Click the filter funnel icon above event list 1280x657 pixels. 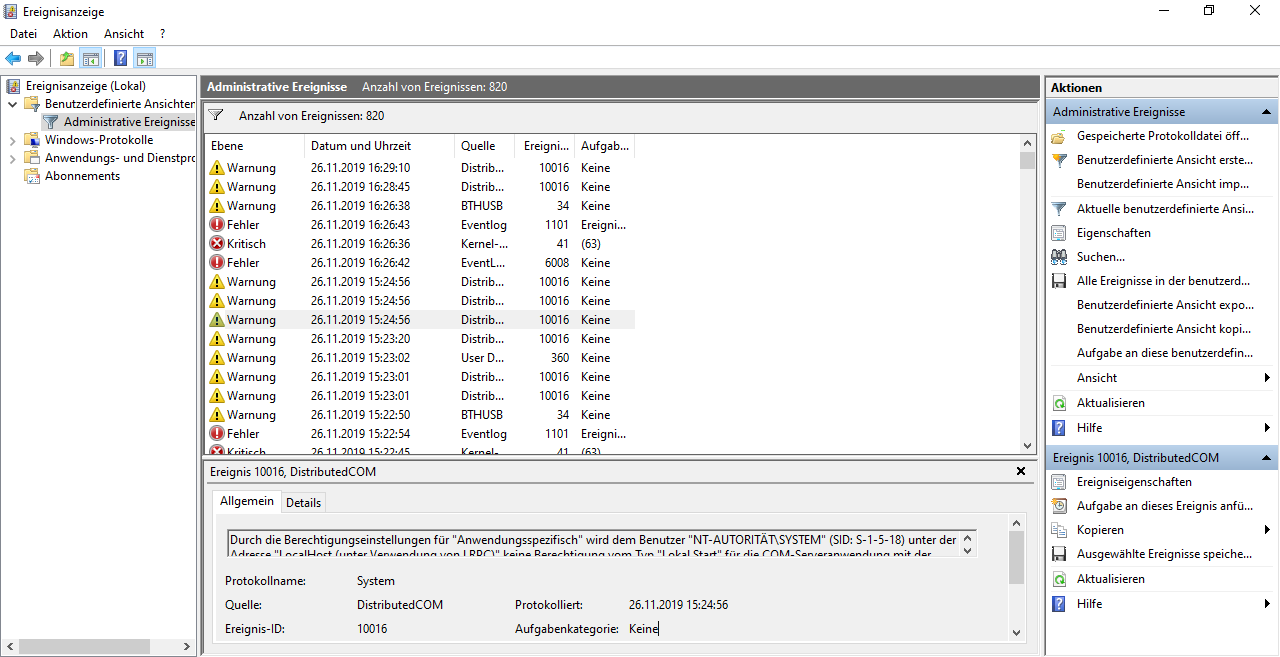point(216,116)
